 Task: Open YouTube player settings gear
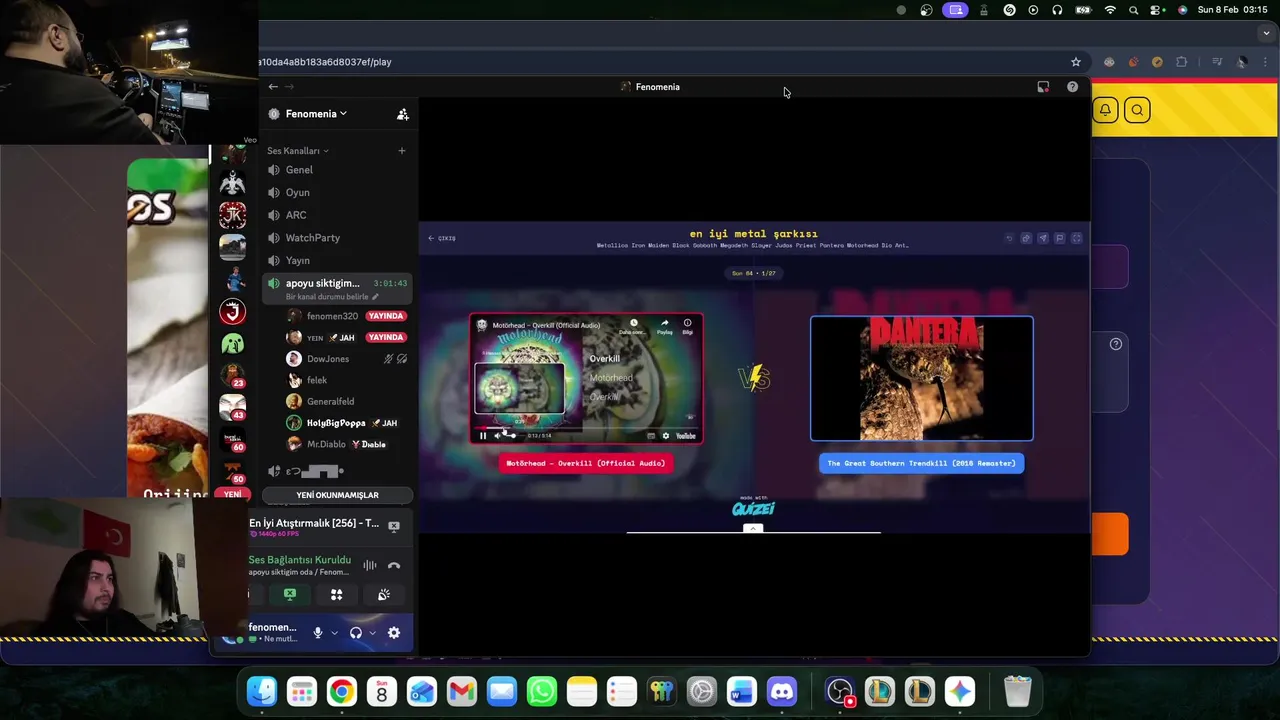tap(666, 436)
